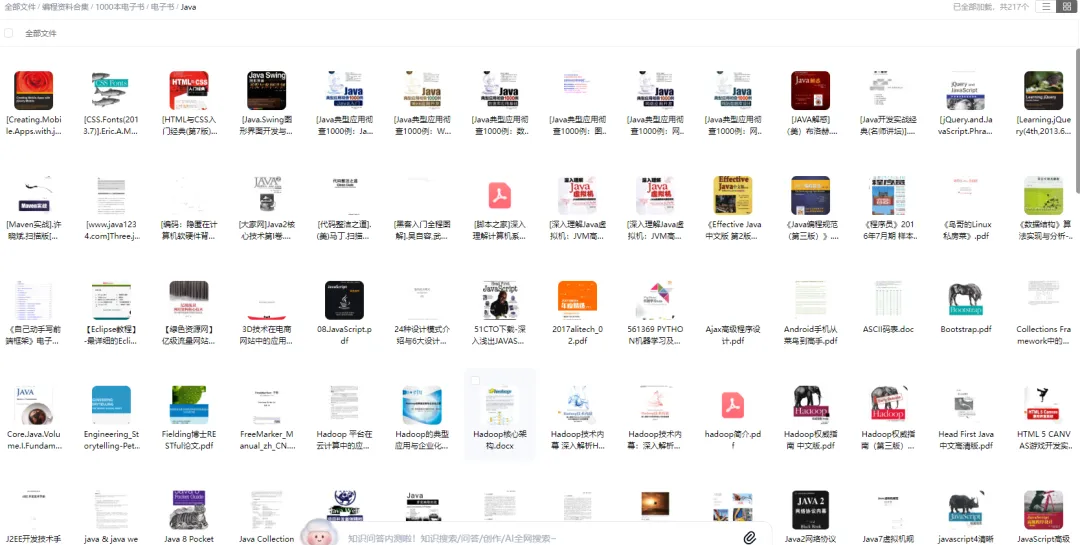Select file name Ajax高级程序设计.pdf
This screenshot has height=545, width=1080.
tap(733, 335)
